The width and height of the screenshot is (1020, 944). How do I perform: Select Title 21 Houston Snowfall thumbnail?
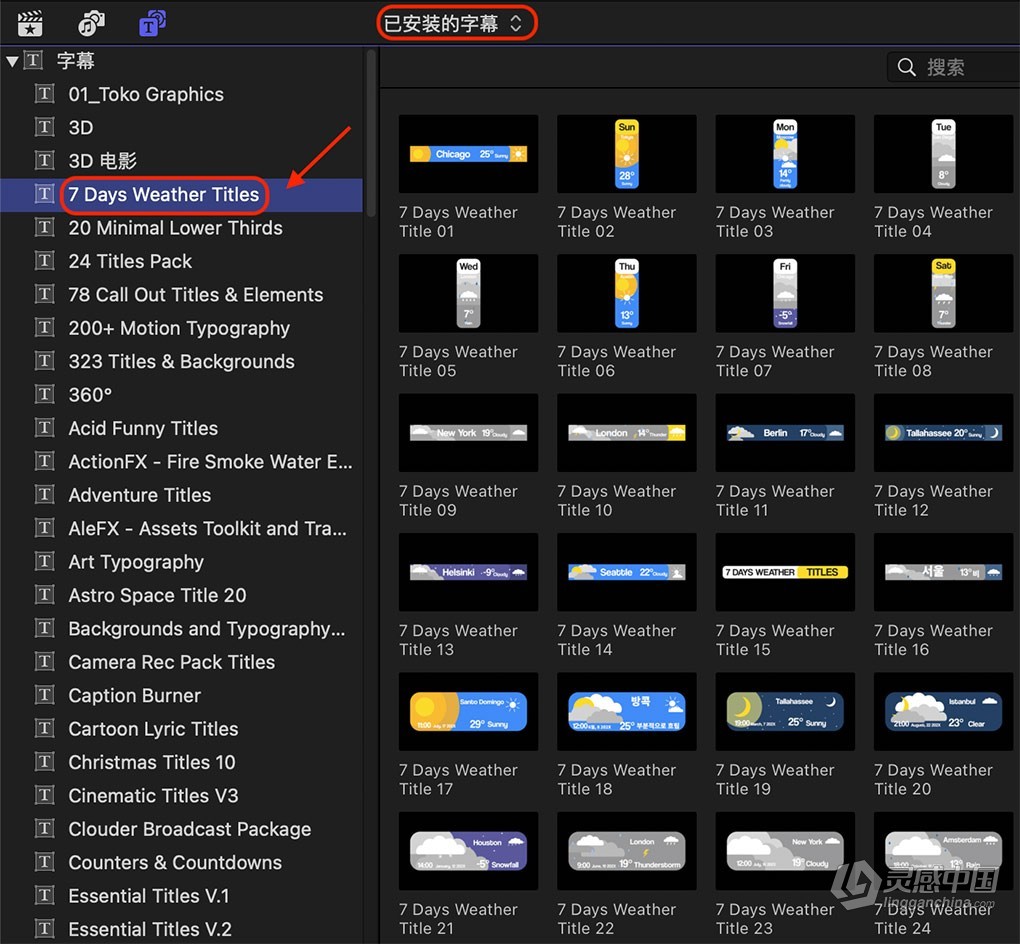coord(468,851)
